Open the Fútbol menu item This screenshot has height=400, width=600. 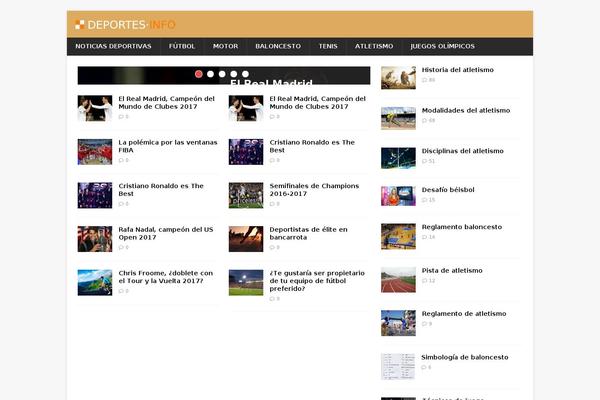click(x=182, y=46)
